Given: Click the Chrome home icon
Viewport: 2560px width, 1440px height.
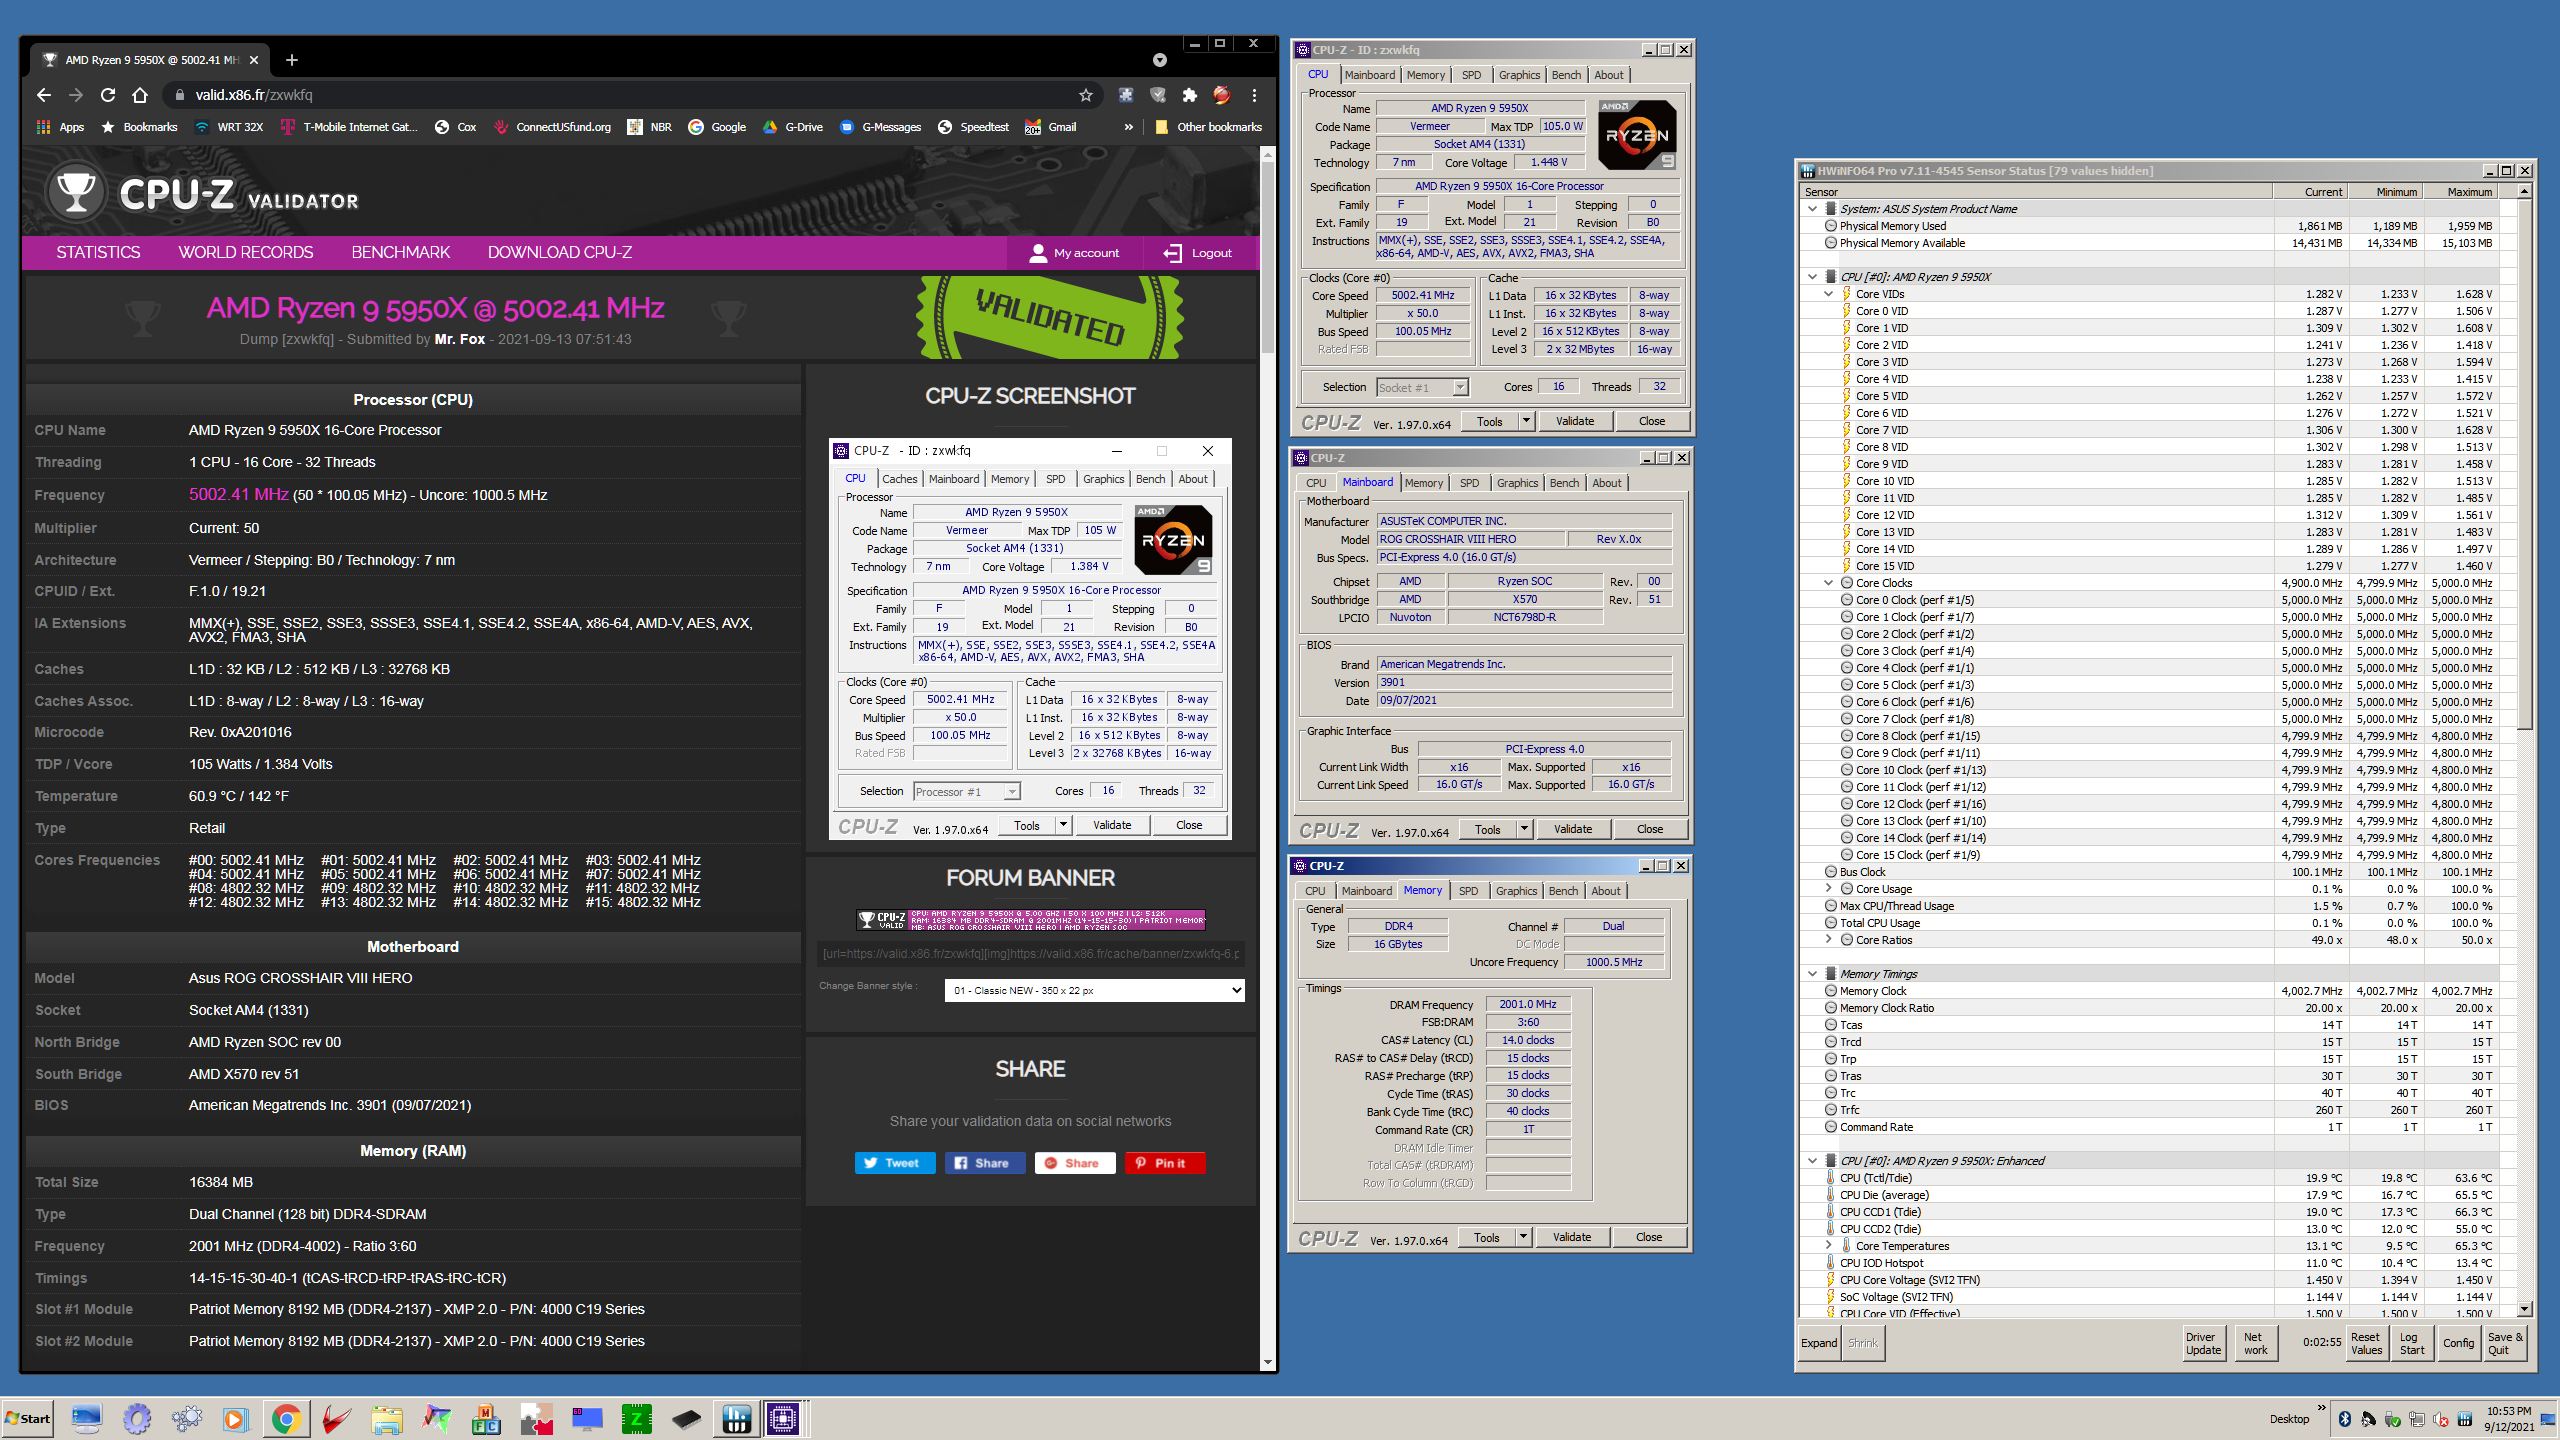Looking at the screenshot, I should [140, 95].
